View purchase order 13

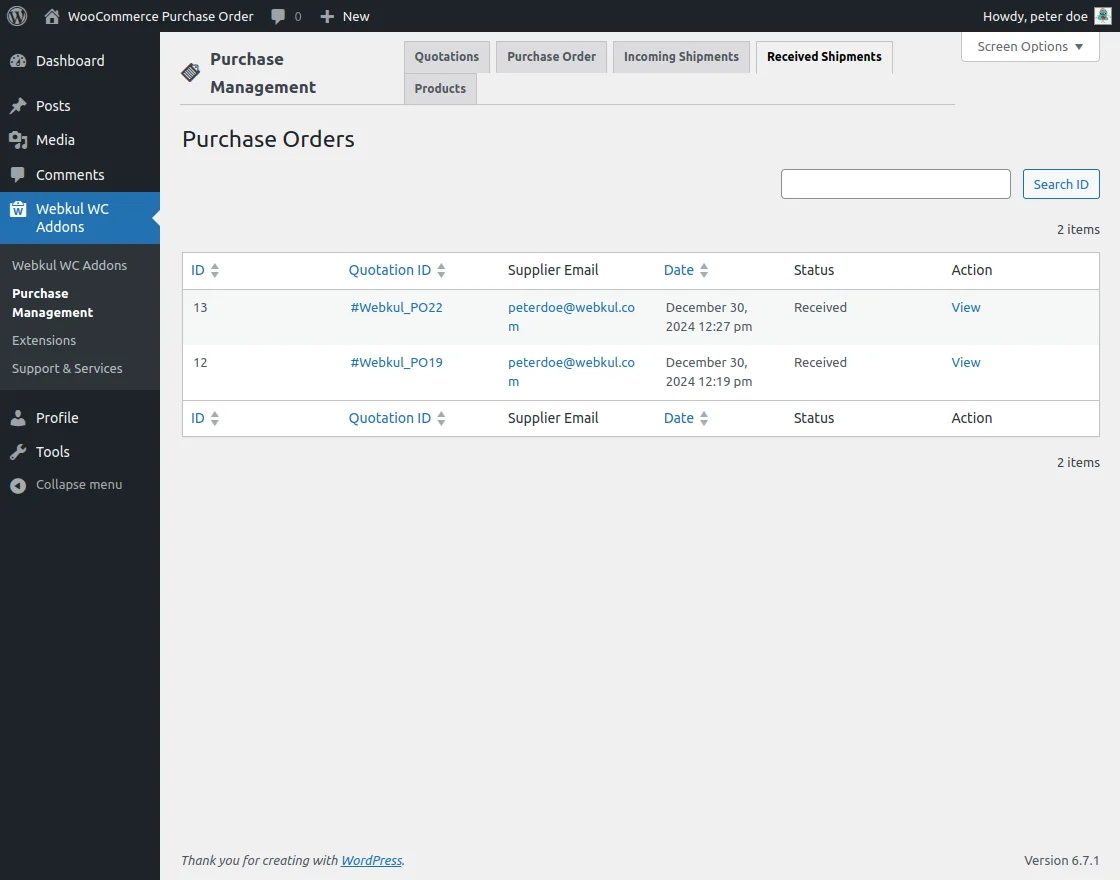pyautogui.click(x=965, y=308)
